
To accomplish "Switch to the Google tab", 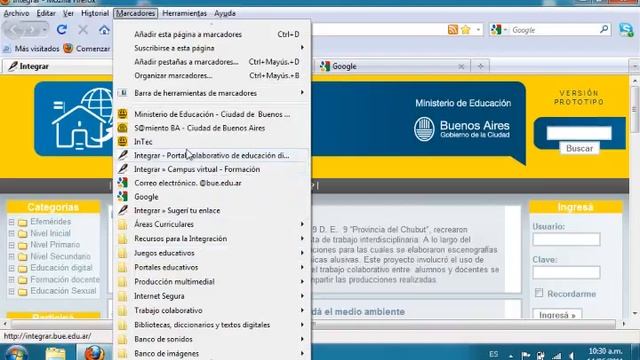I will point(392,66).
